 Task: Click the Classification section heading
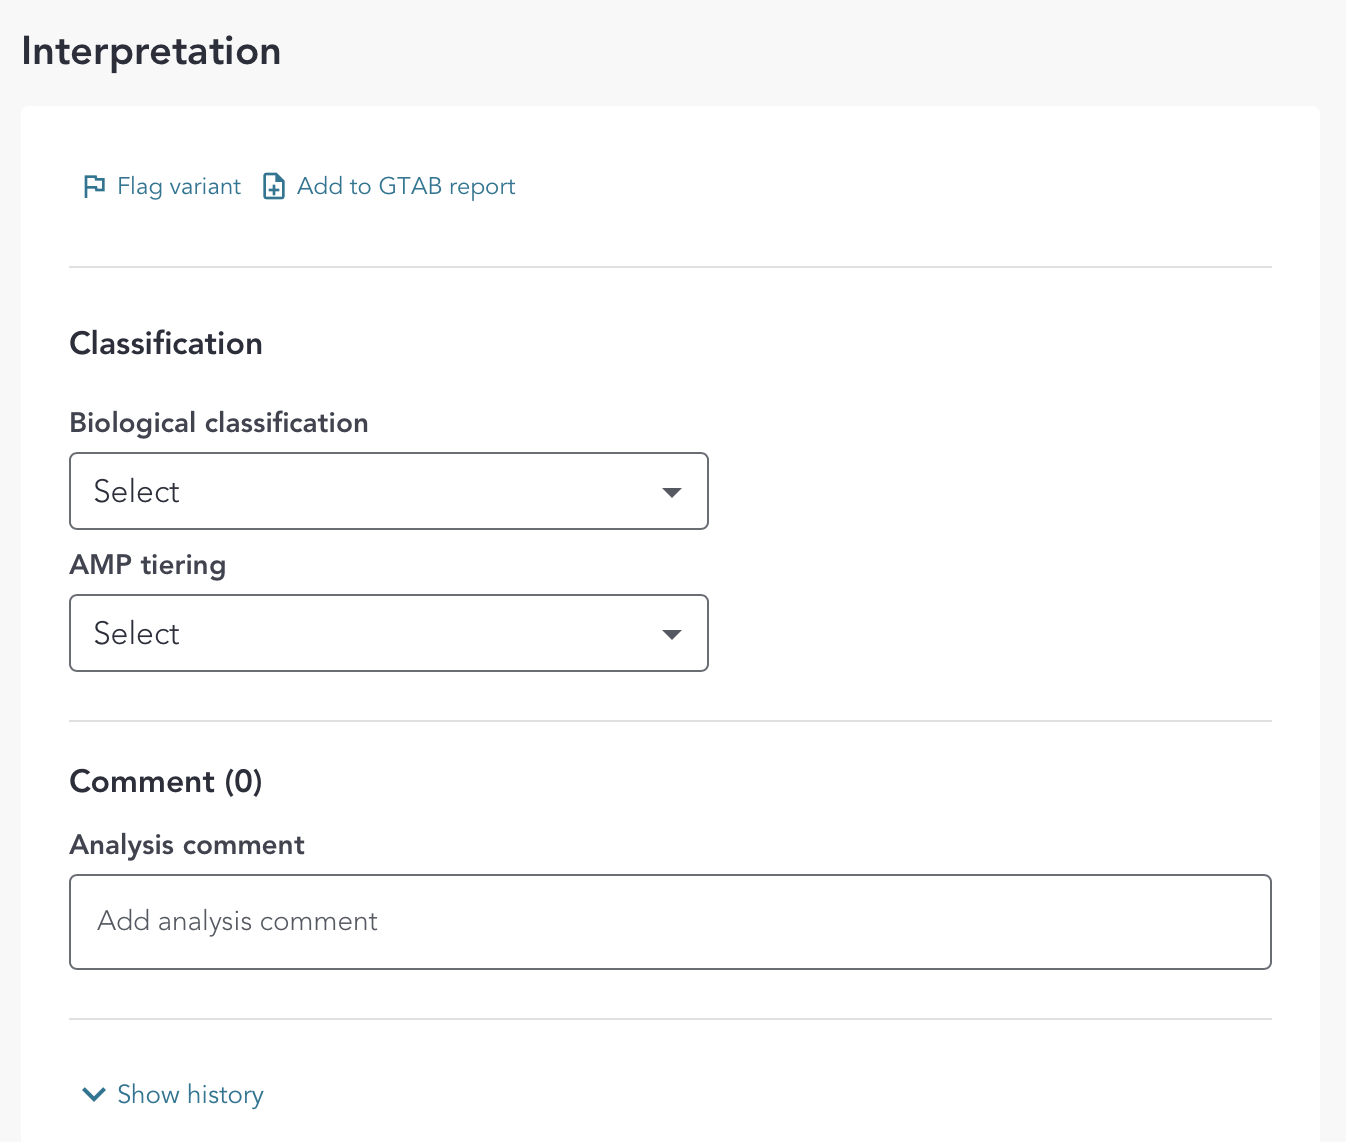point(166,344)
